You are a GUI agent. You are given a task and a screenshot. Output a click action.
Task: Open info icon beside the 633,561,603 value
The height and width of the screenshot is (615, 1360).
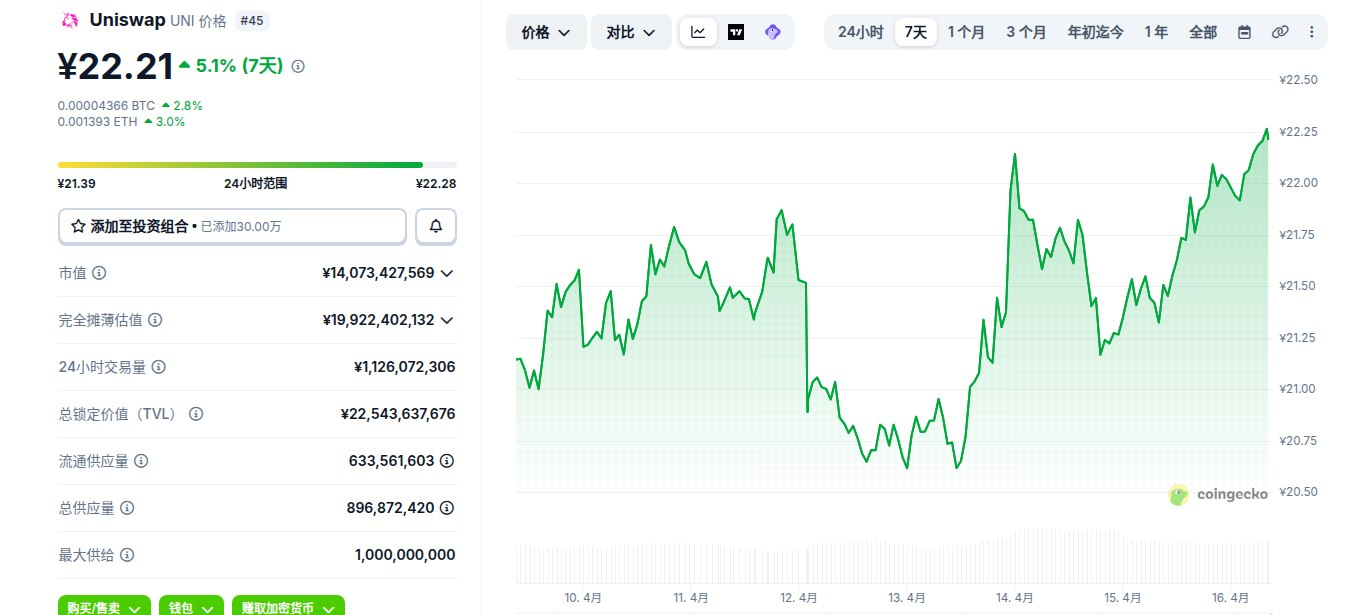(447, 461)
